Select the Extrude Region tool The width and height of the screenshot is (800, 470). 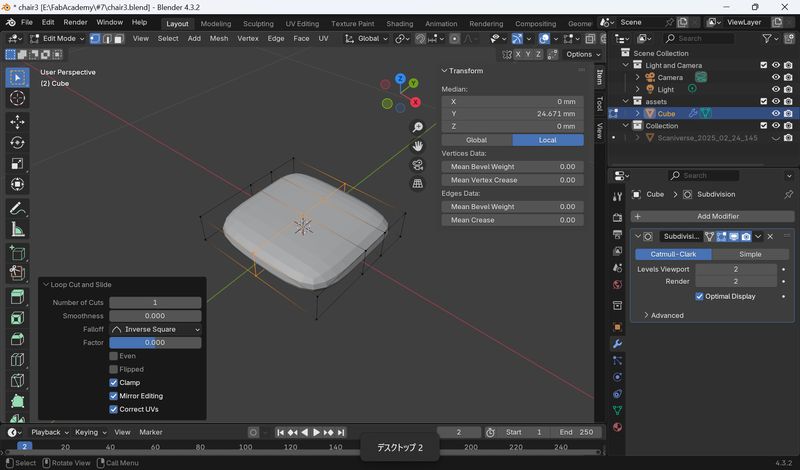coord(17,297)
